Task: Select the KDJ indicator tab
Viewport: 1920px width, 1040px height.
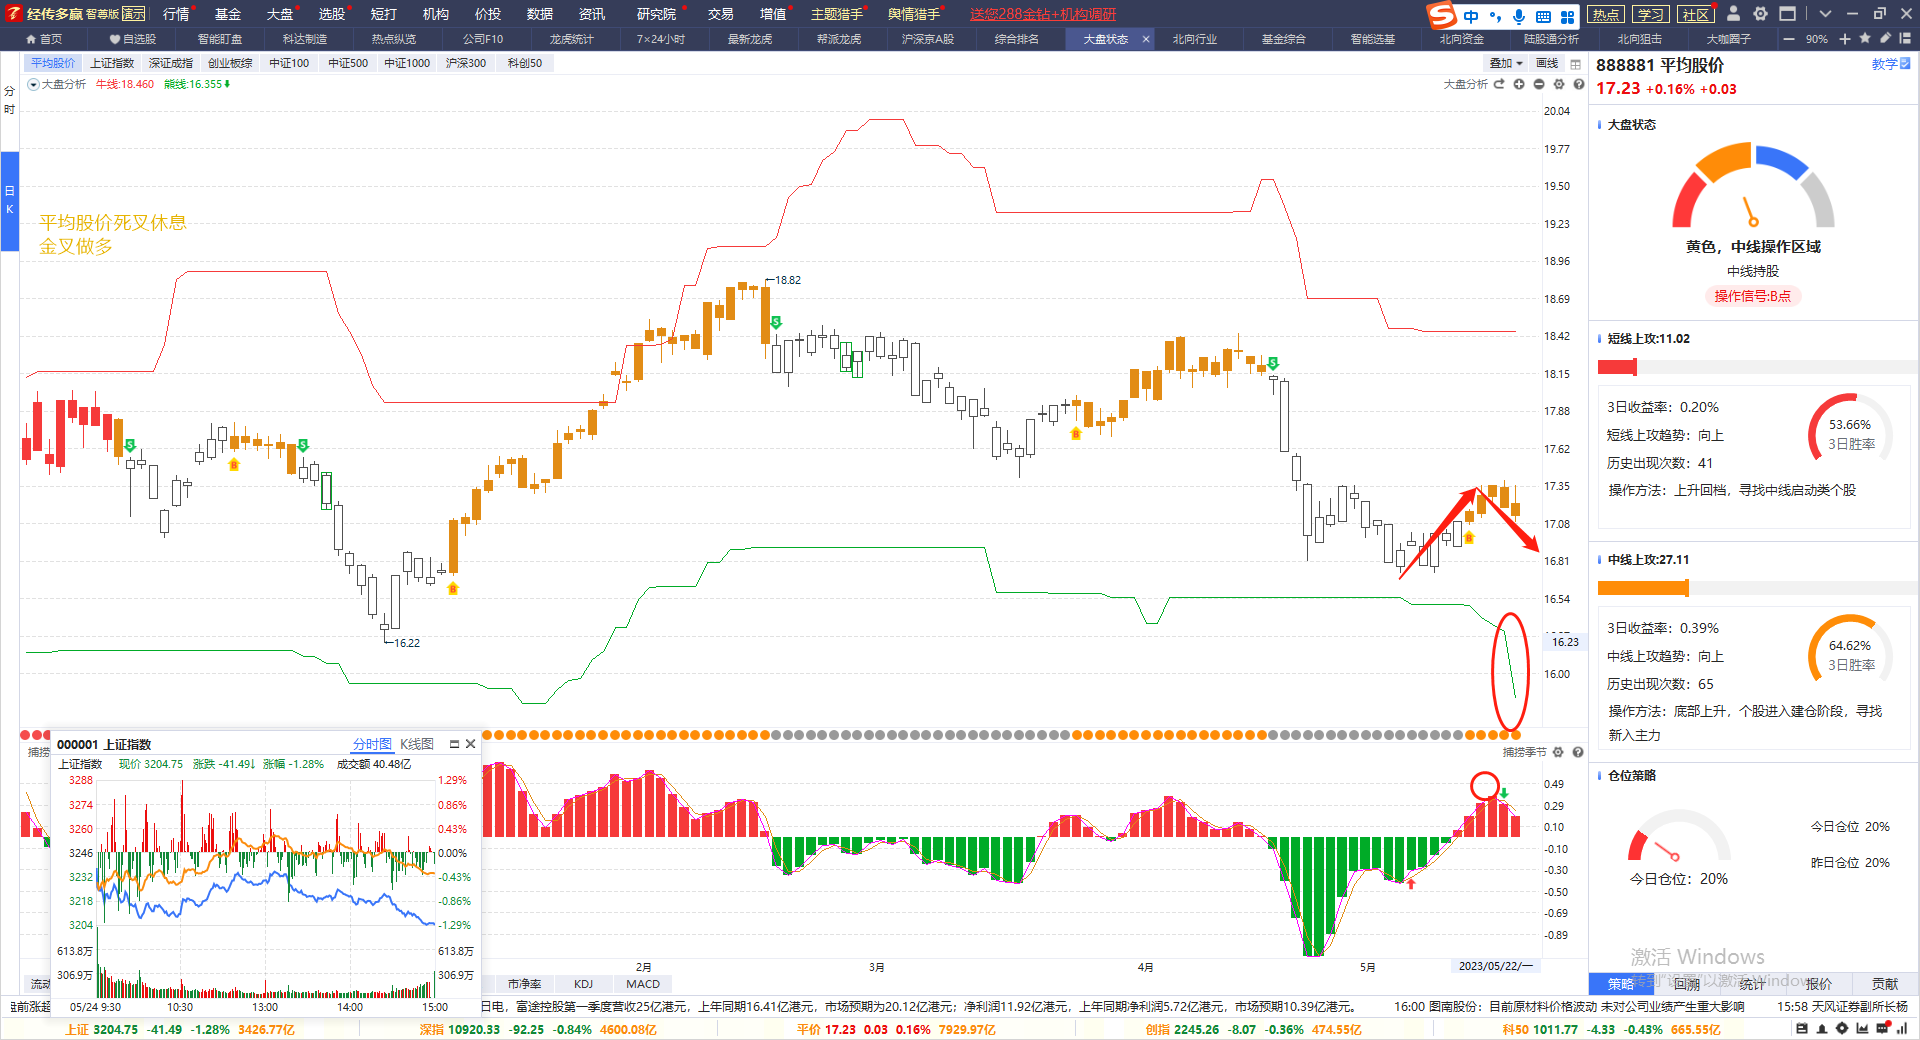Action: point(583,984)
